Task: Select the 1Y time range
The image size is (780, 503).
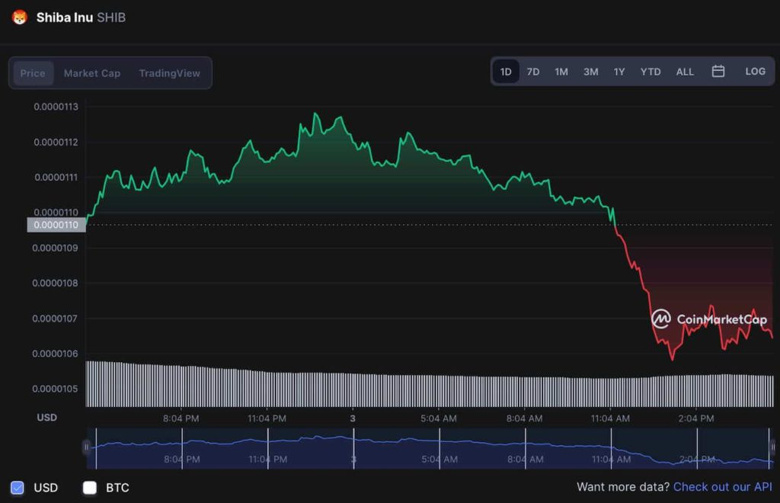Action: pos(619,72)
